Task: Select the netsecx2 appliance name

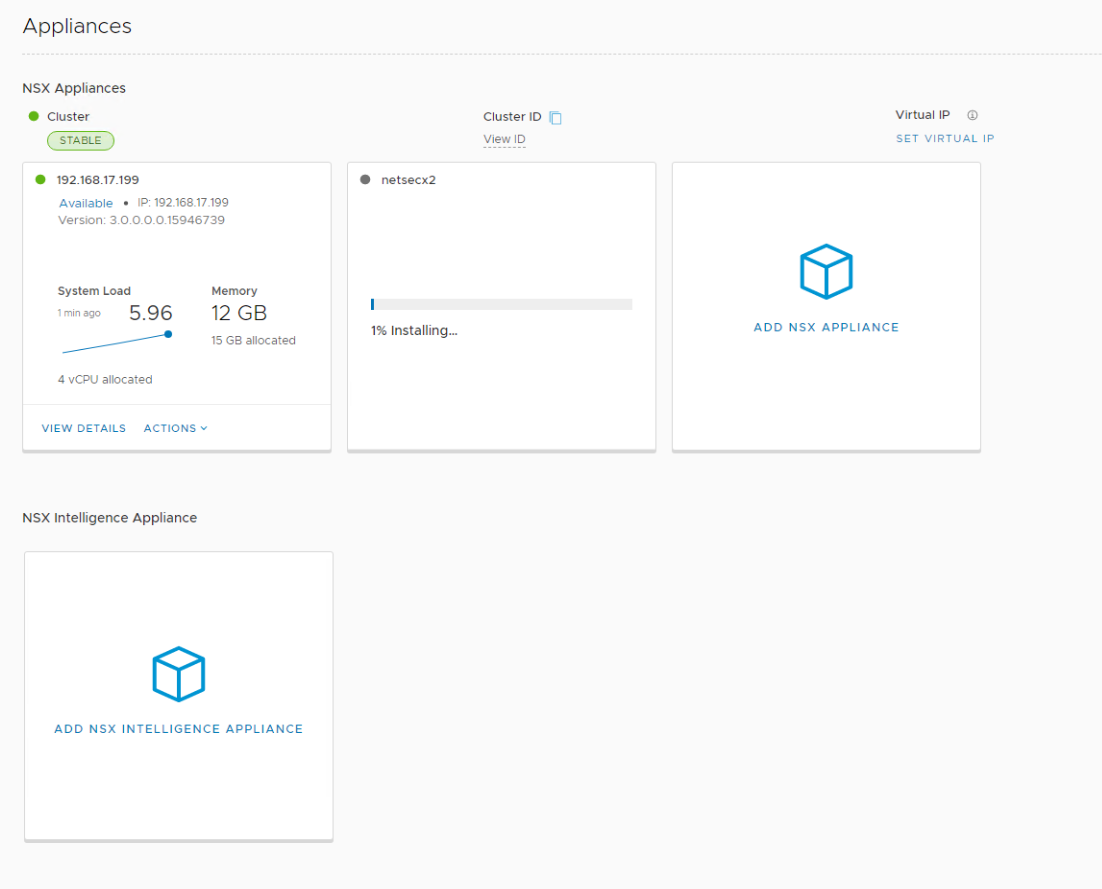Action: point(409,180)
